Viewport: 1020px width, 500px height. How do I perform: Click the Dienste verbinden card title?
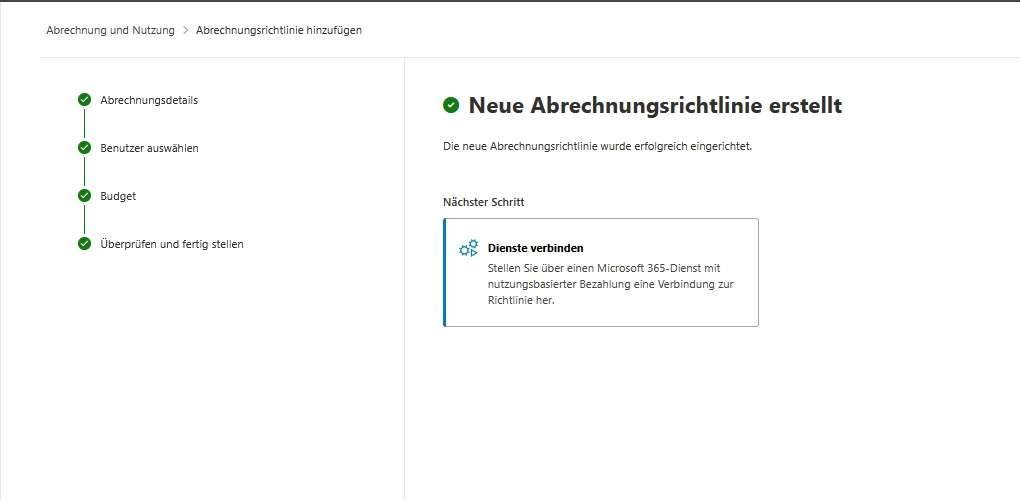point(535,248)
